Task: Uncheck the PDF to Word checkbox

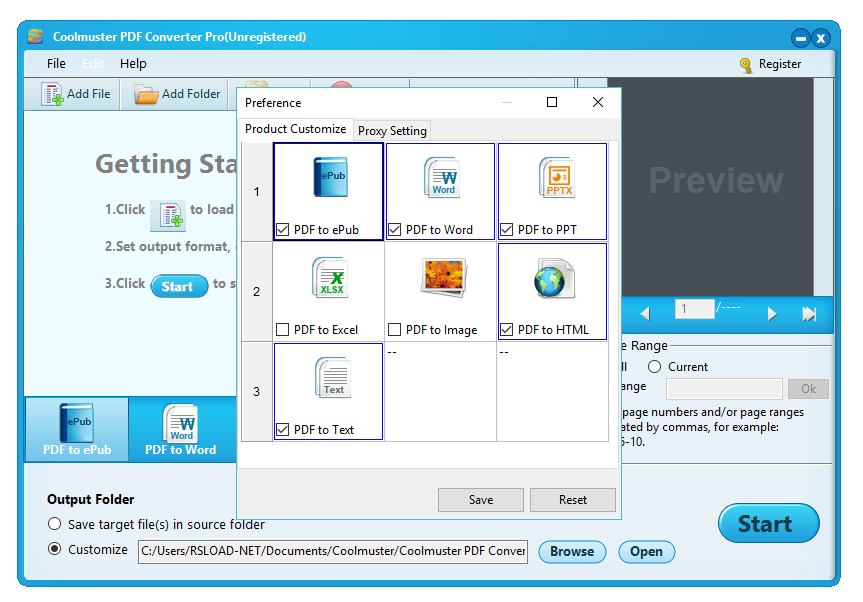Action: 395,229
